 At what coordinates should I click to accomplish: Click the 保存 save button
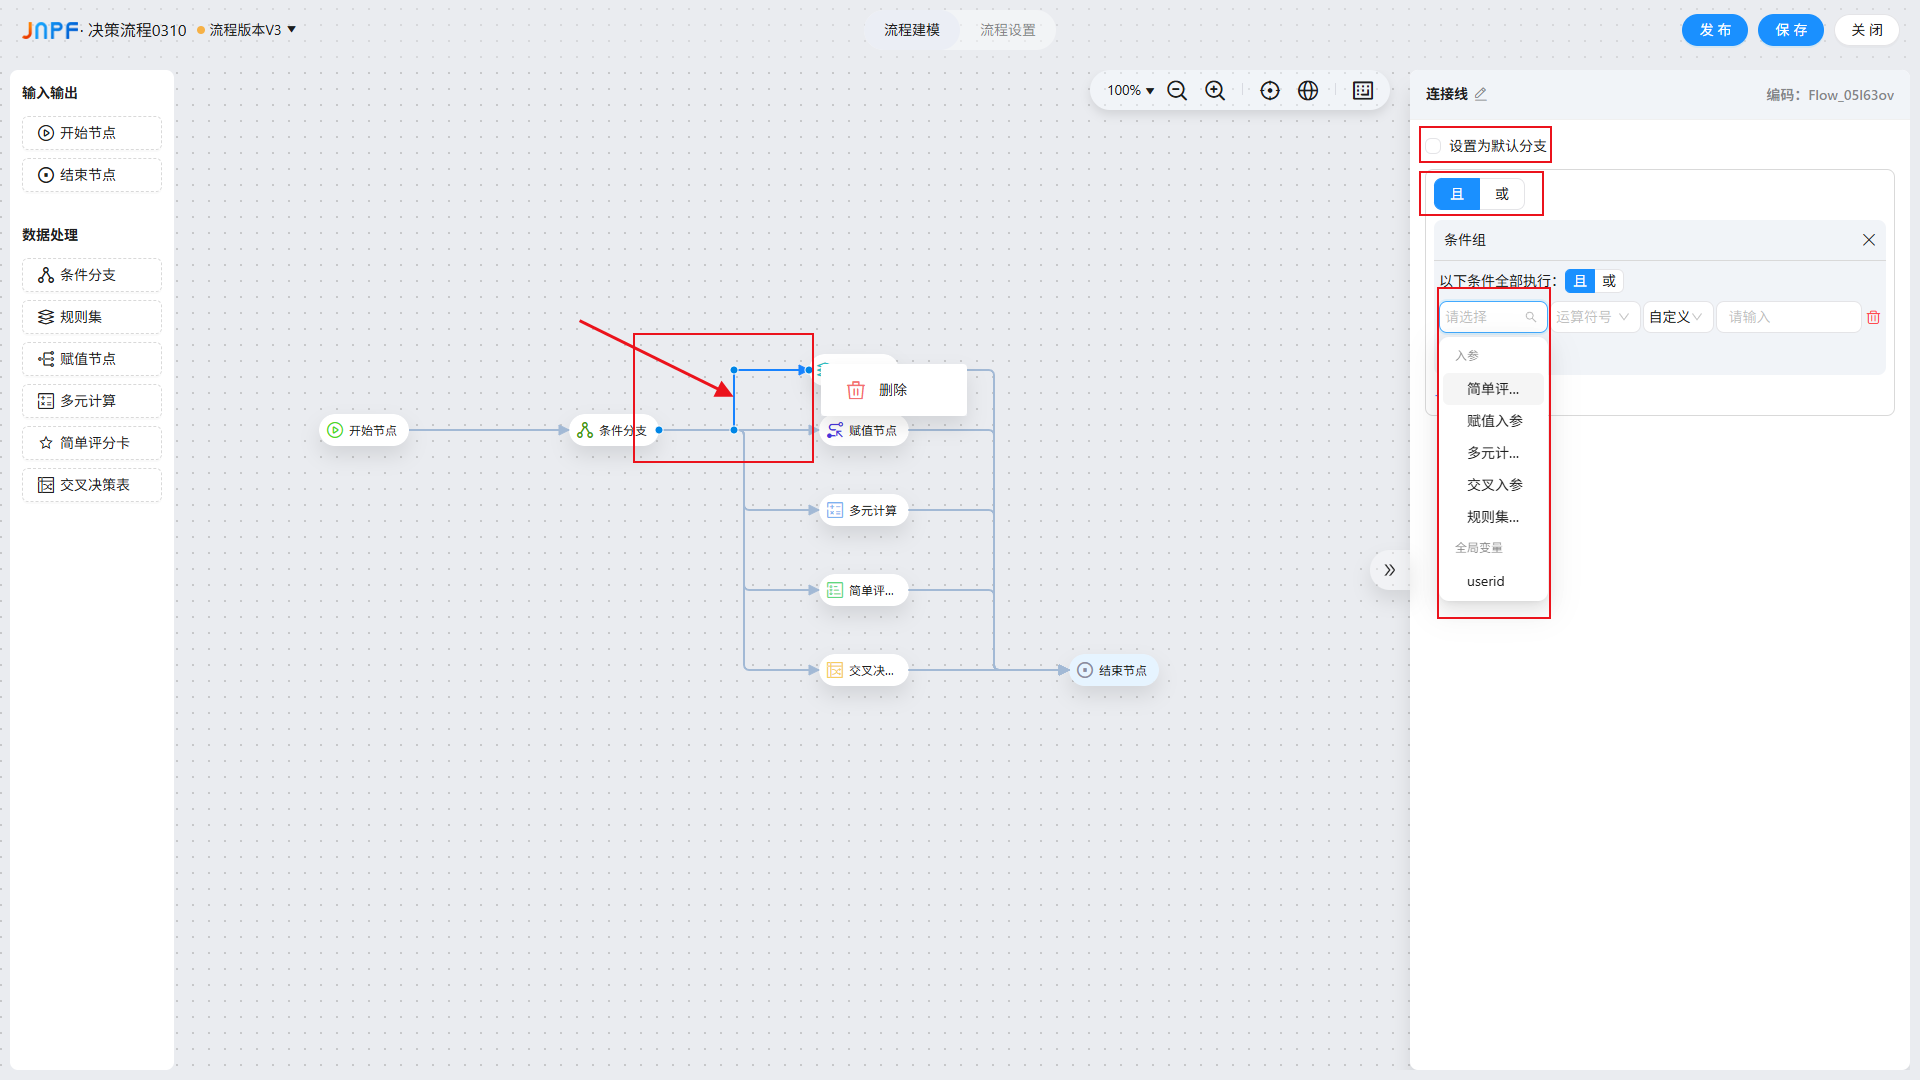(x=1790, y=30)
